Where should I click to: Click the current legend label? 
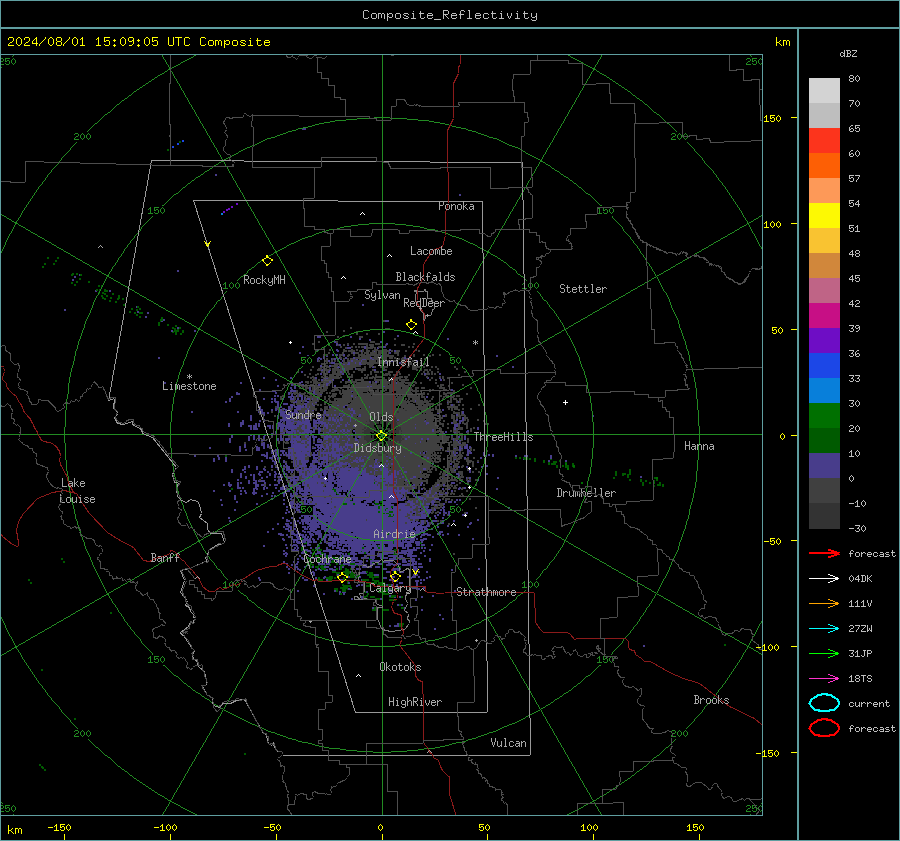[x=869, y=703]
